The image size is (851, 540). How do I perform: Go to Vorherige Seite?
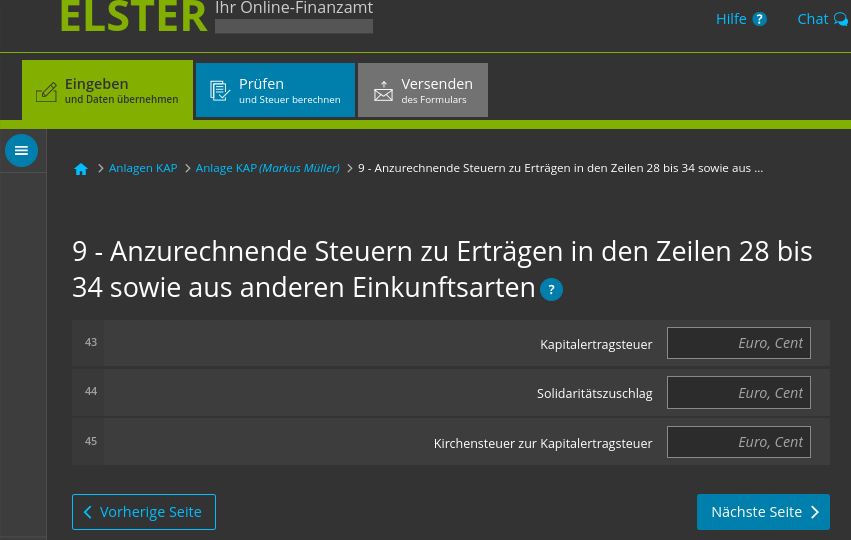pos(144,512)
